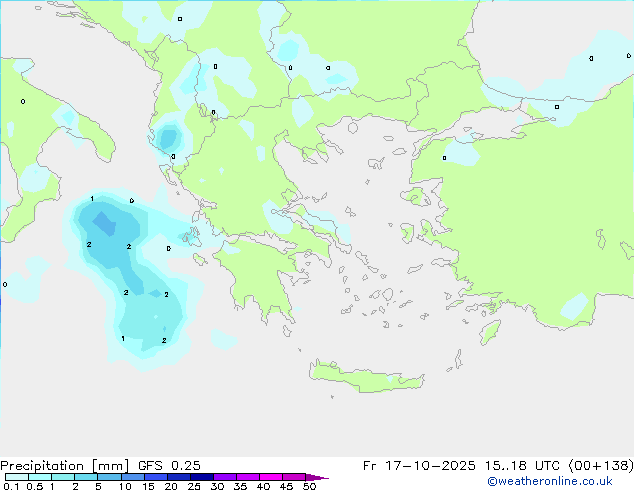Image resolution: width=634 pixels, height=490 pixels.
Task: Open the weatheronline.co.uk copyright link
Action: click(549, 481)
